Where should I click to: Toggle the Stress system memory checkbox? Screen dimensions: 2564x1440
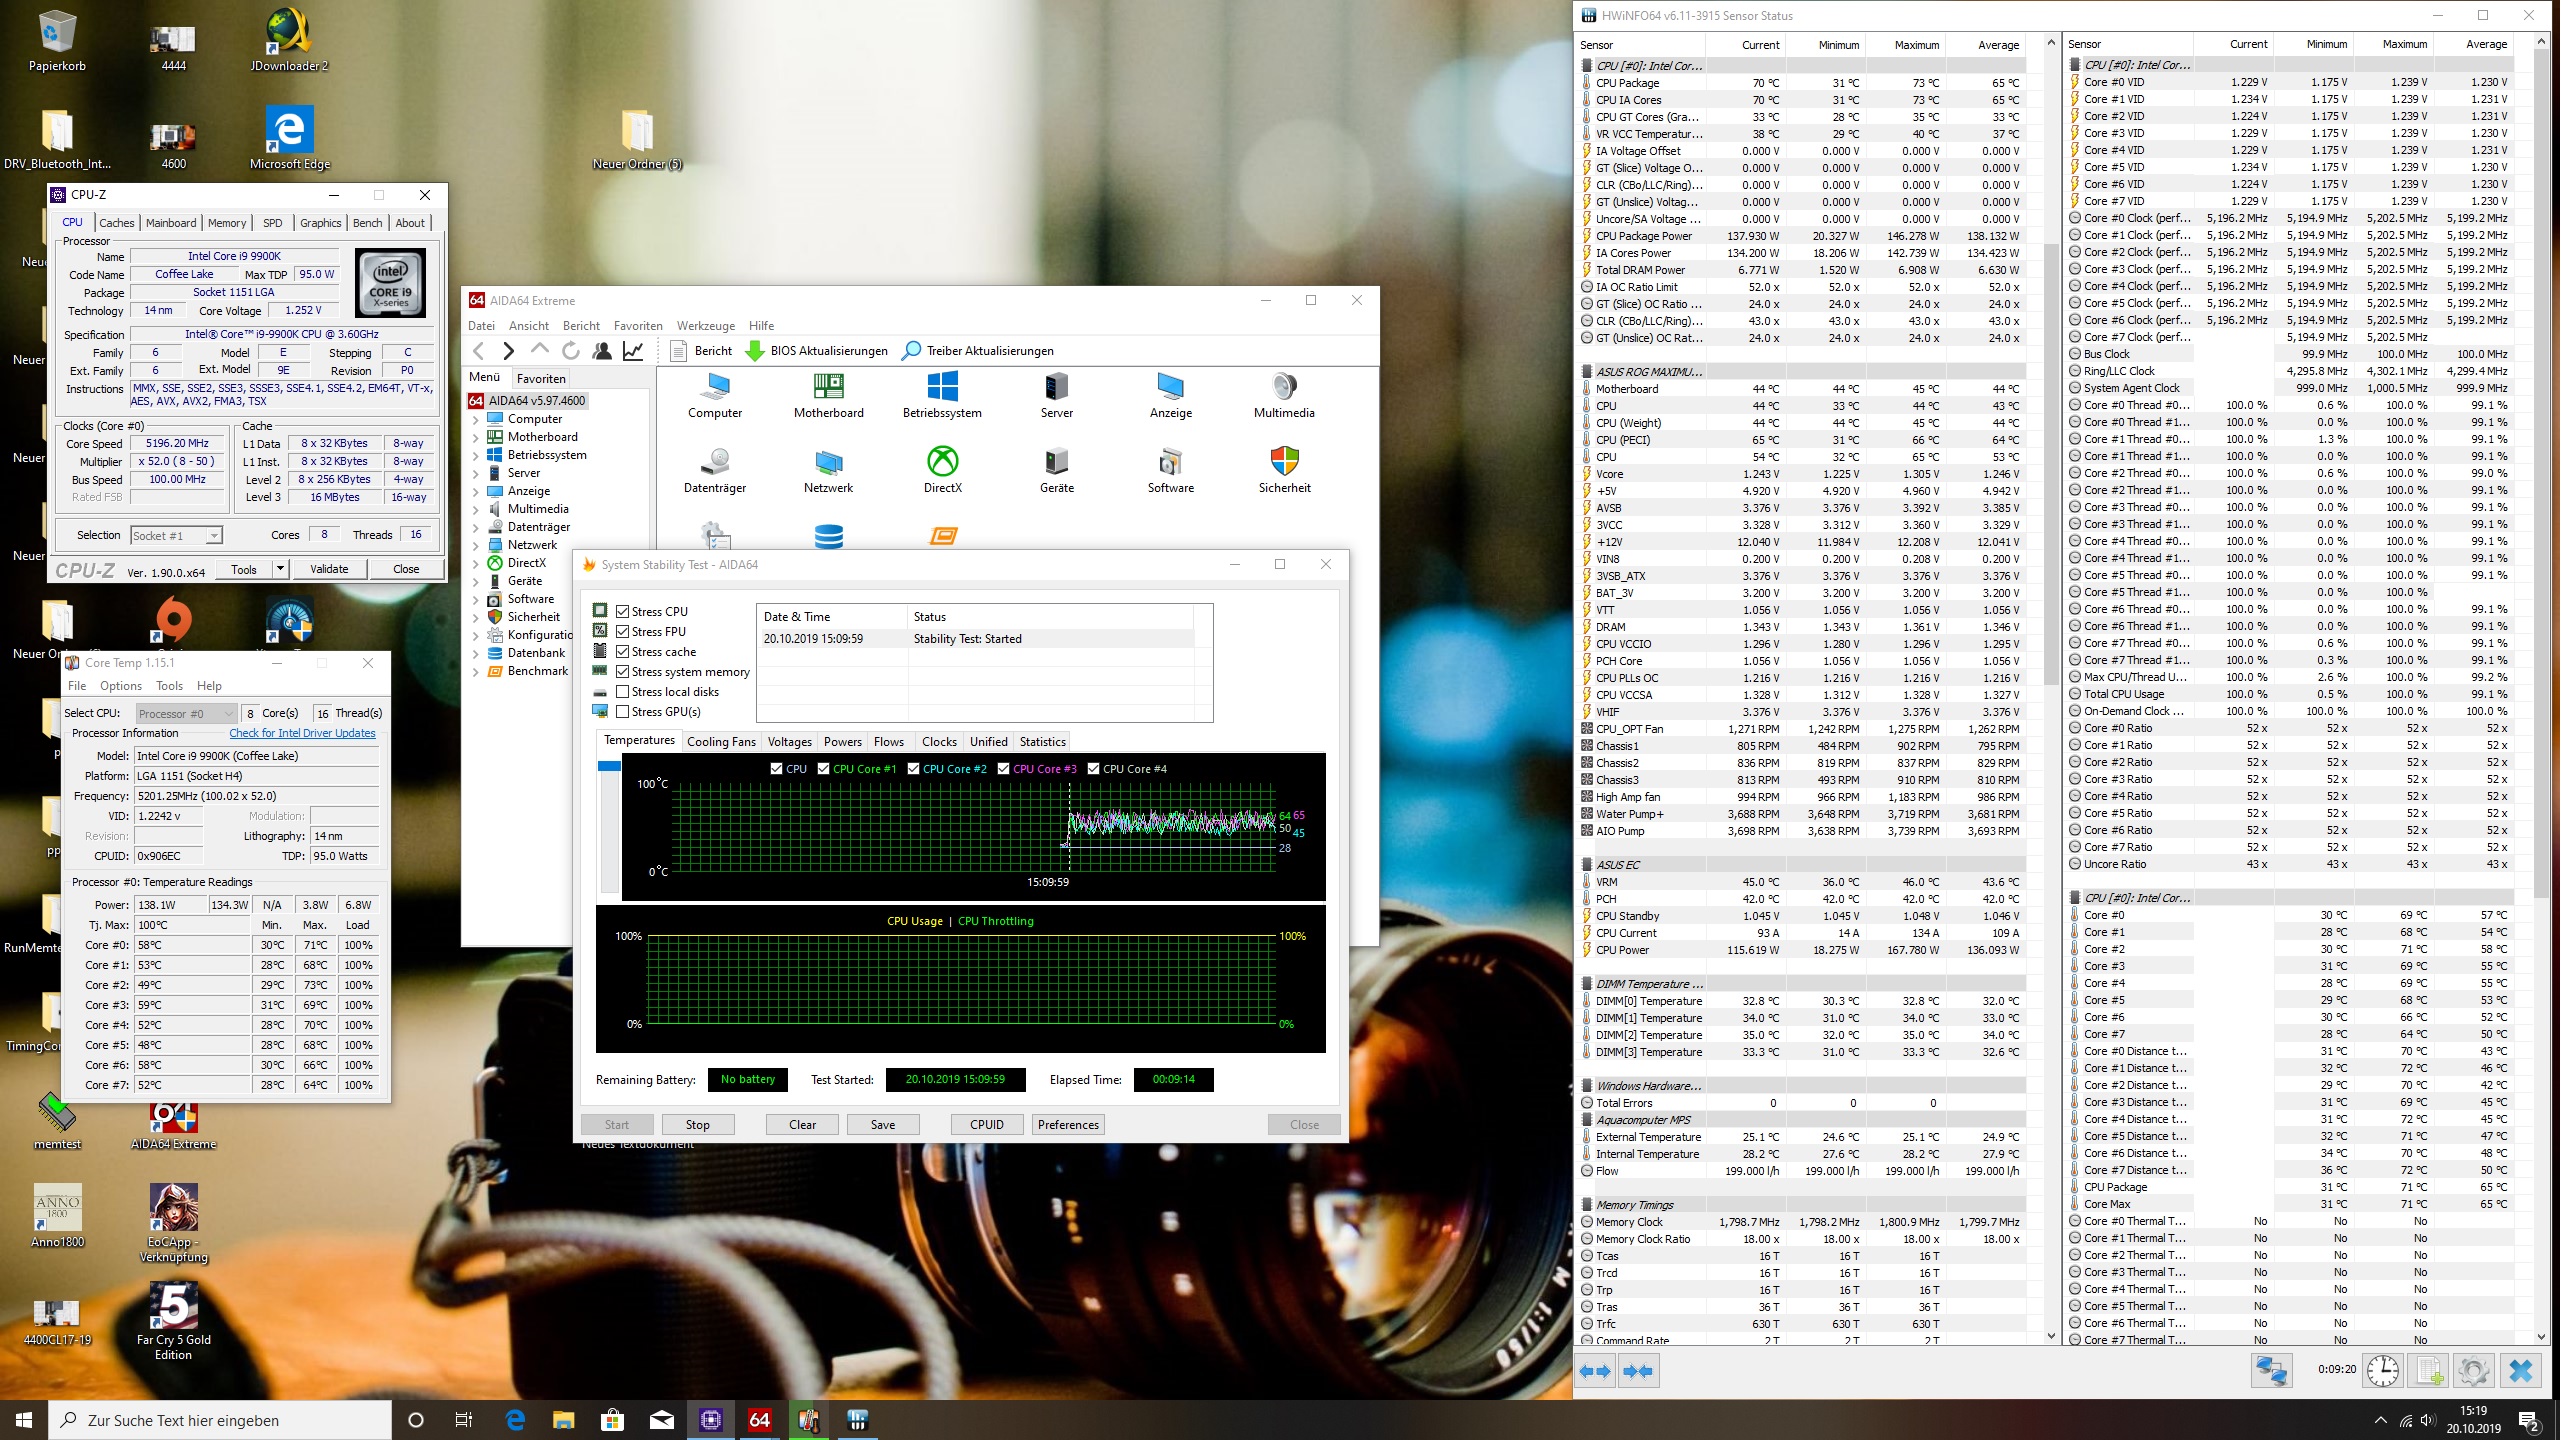pyautogui.click(x=623, y=671)
